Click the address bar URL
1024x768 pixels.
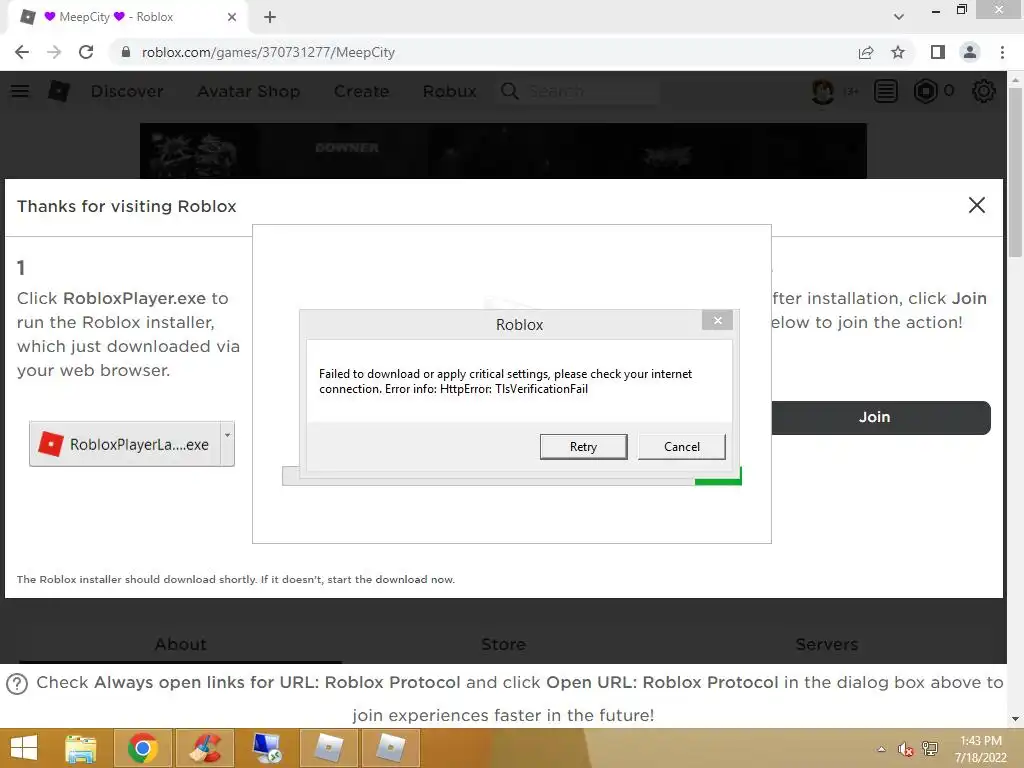(x=268, y=52)
